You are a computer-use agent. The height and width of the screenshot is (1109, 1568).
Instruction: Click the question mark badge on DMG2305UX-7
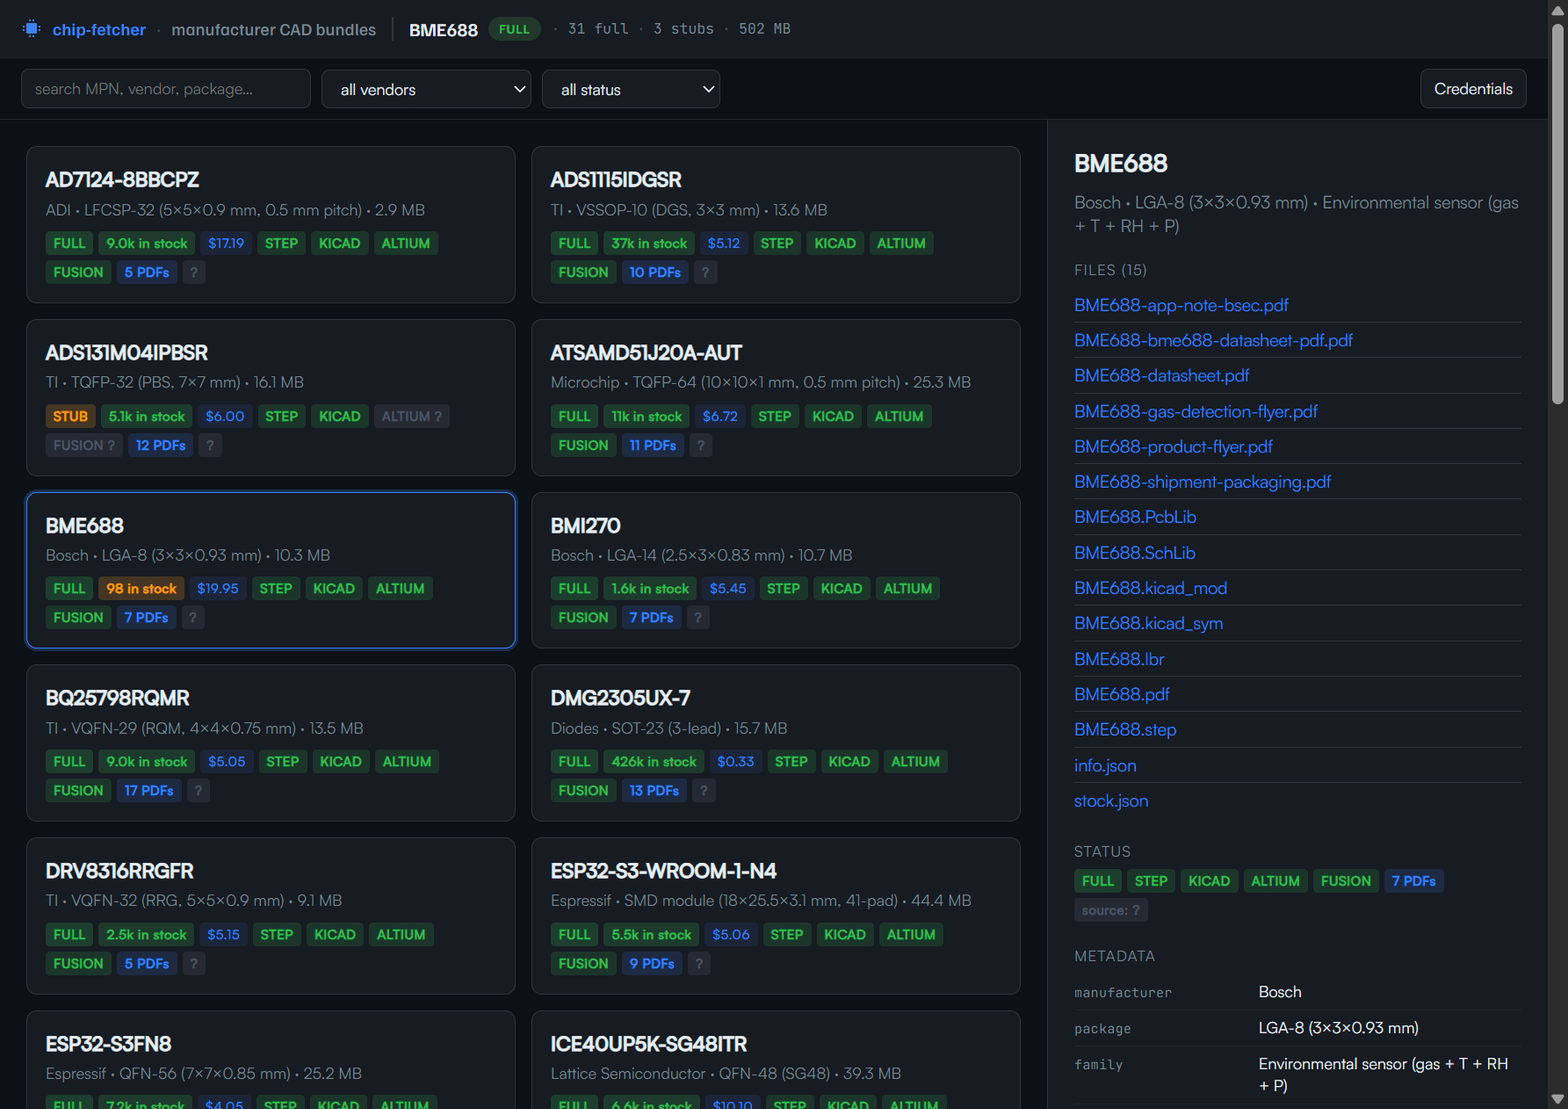704,791
